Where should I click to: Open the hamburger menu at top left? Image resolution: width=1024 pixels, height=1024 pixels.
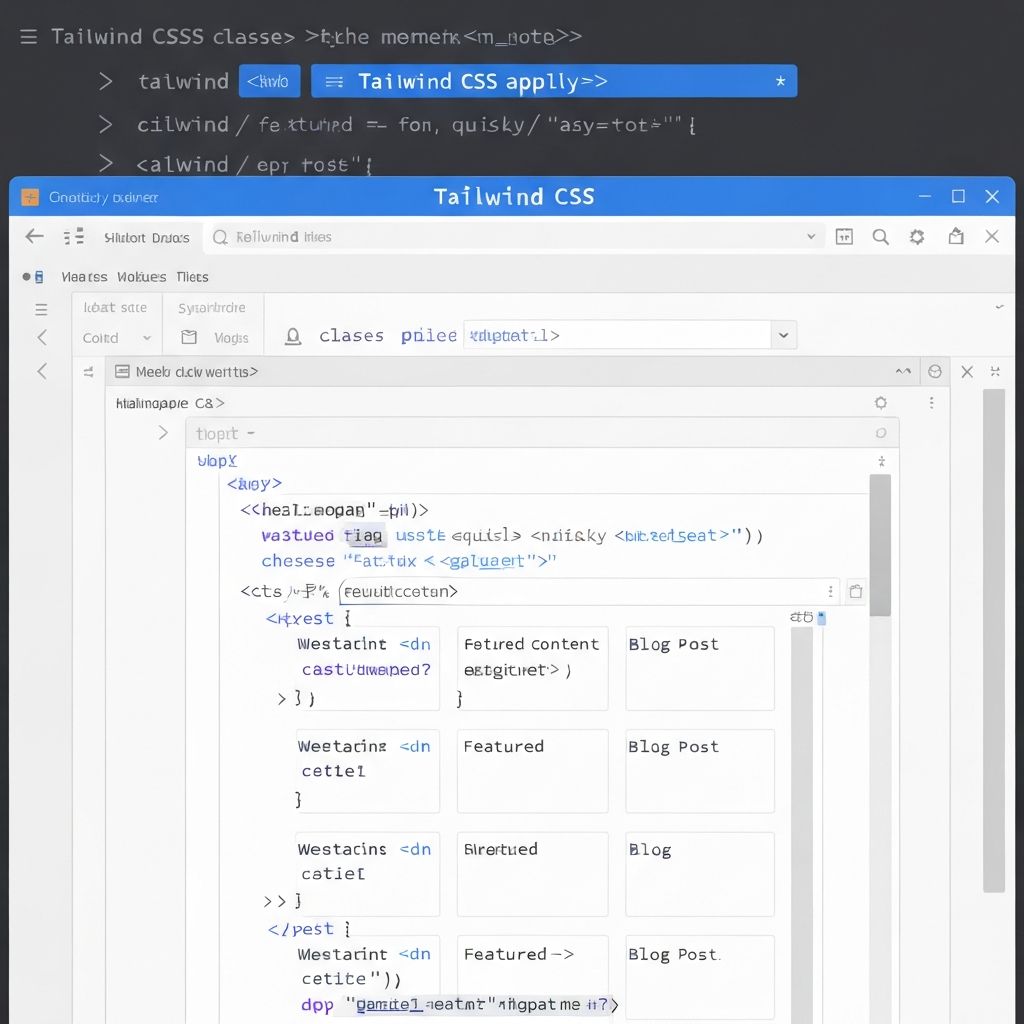tap(27, 36)
